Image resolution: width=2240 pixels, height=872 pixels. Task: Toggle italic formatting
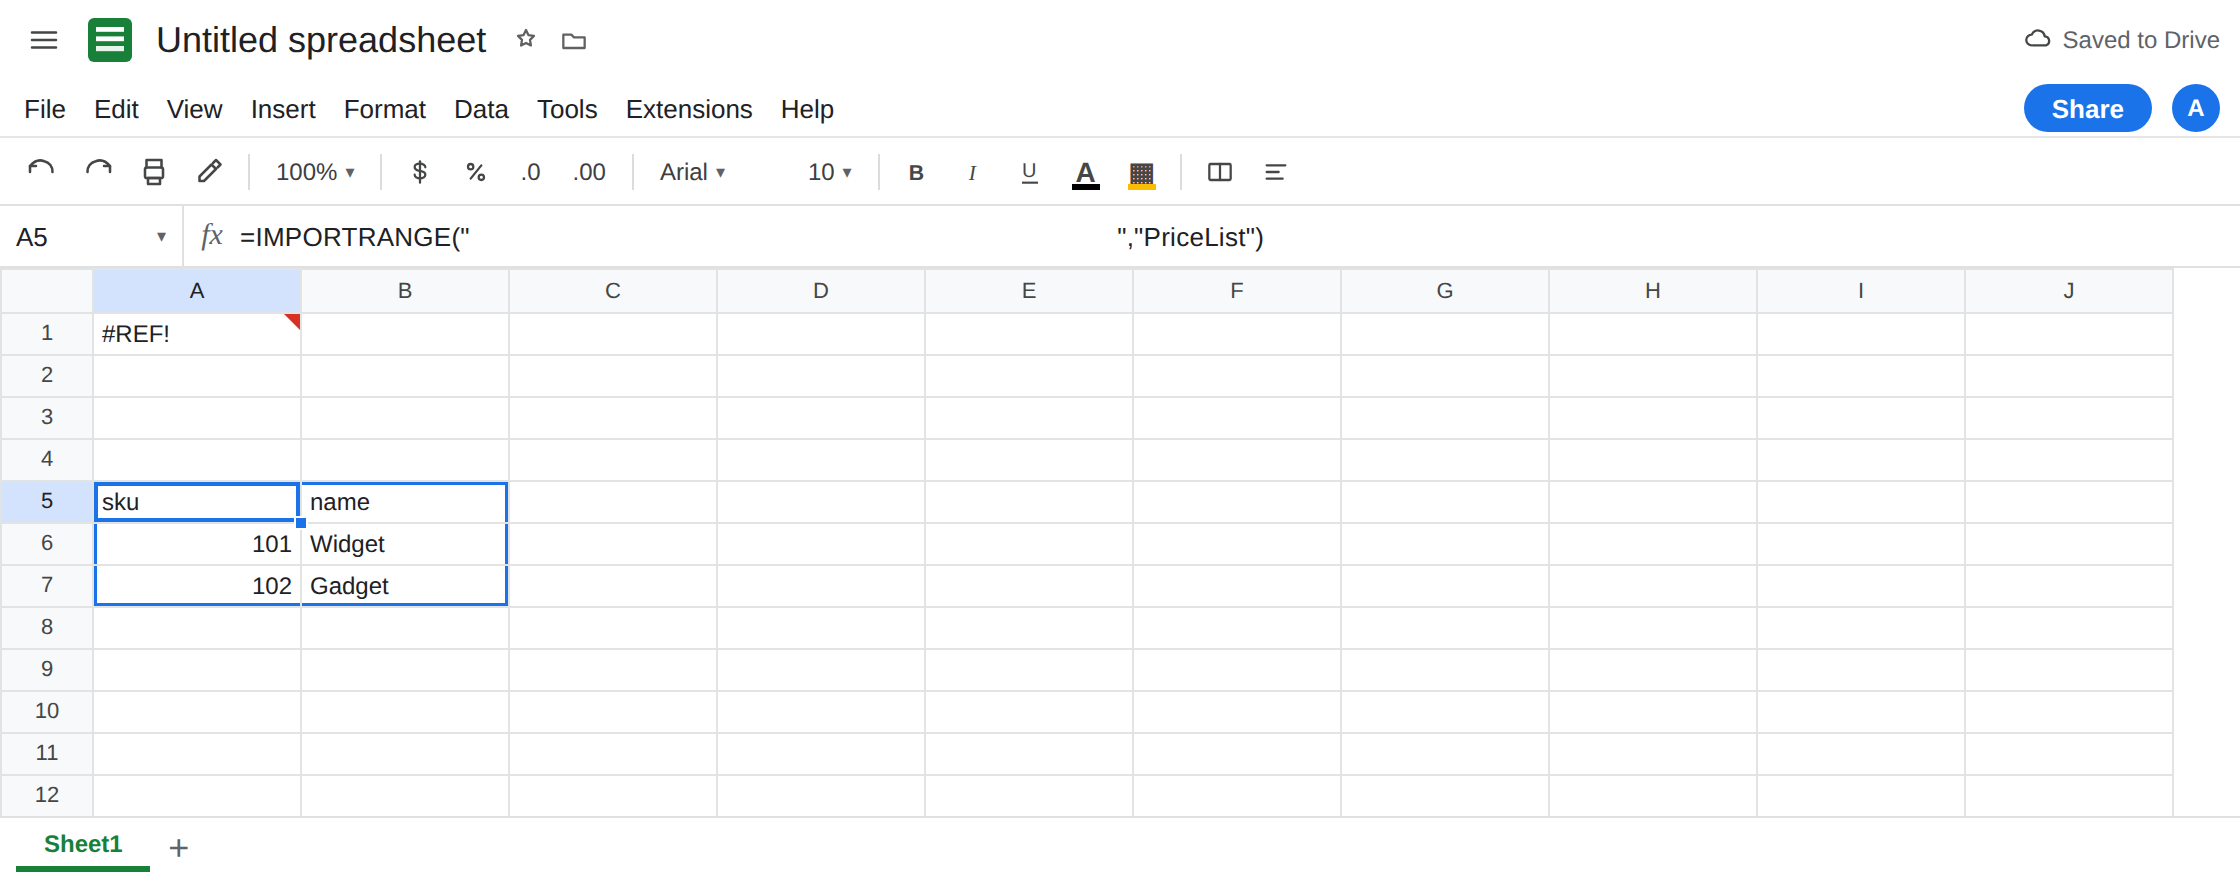(972, 172)
